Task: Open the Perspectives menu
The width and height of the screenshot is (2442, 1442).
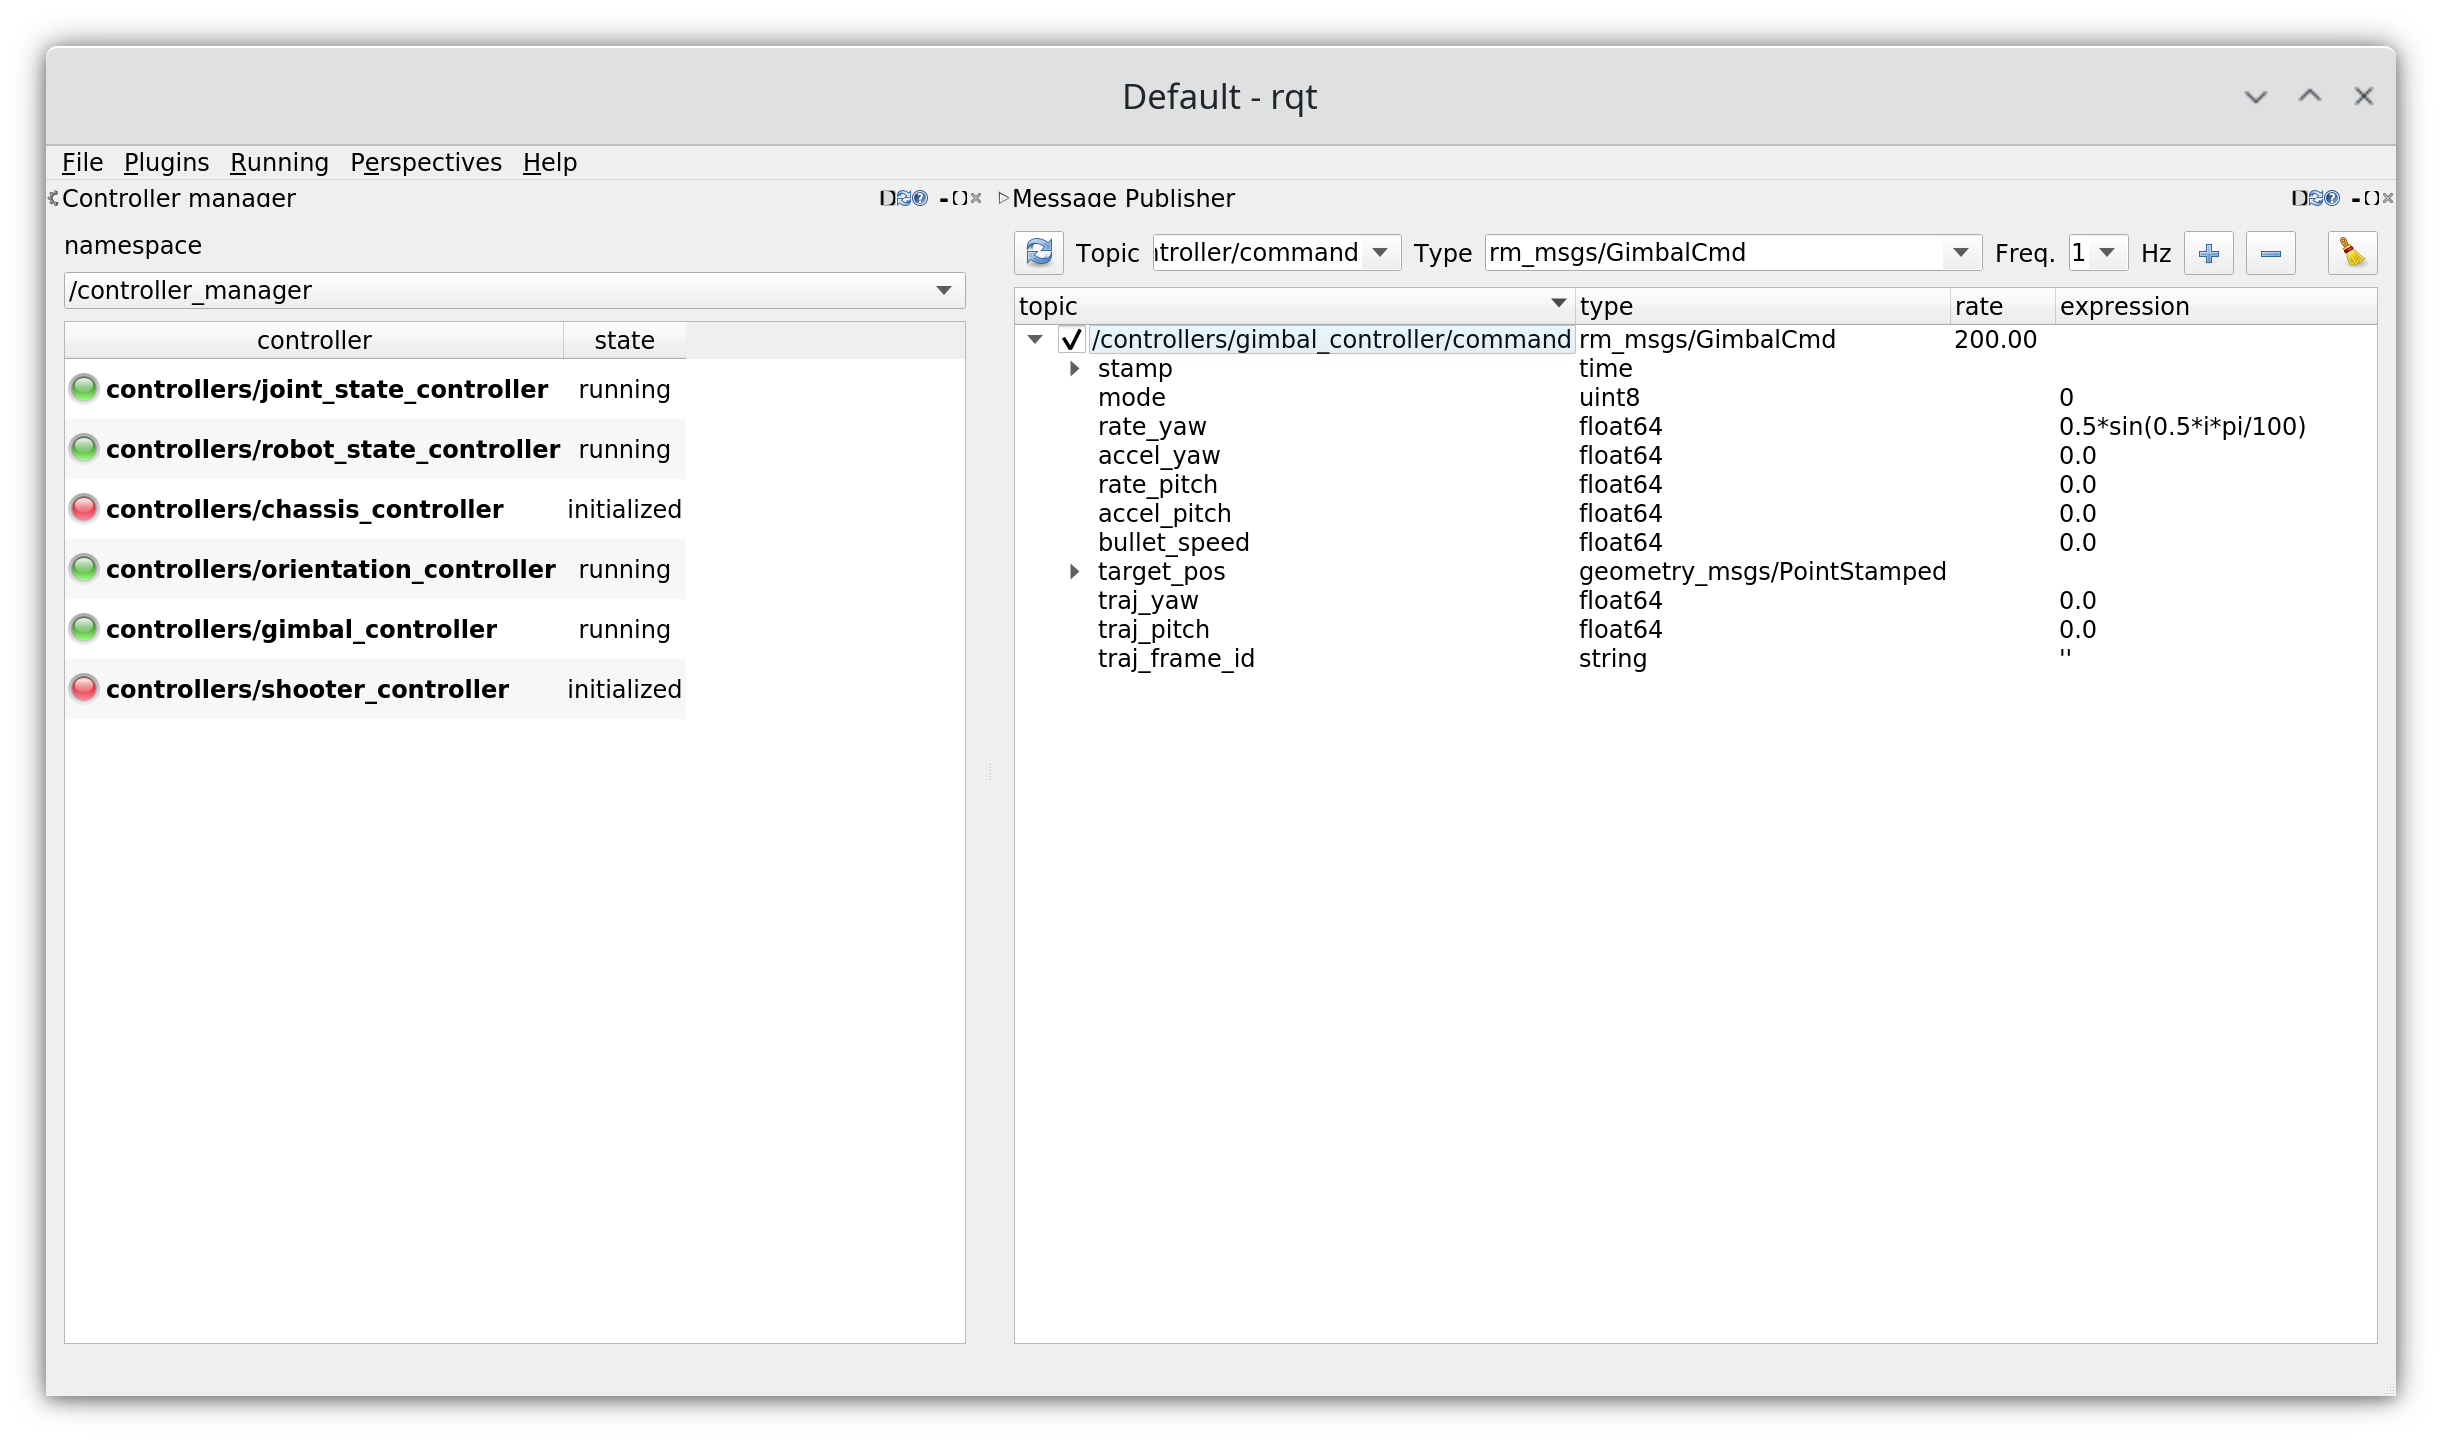Action: 425,162
